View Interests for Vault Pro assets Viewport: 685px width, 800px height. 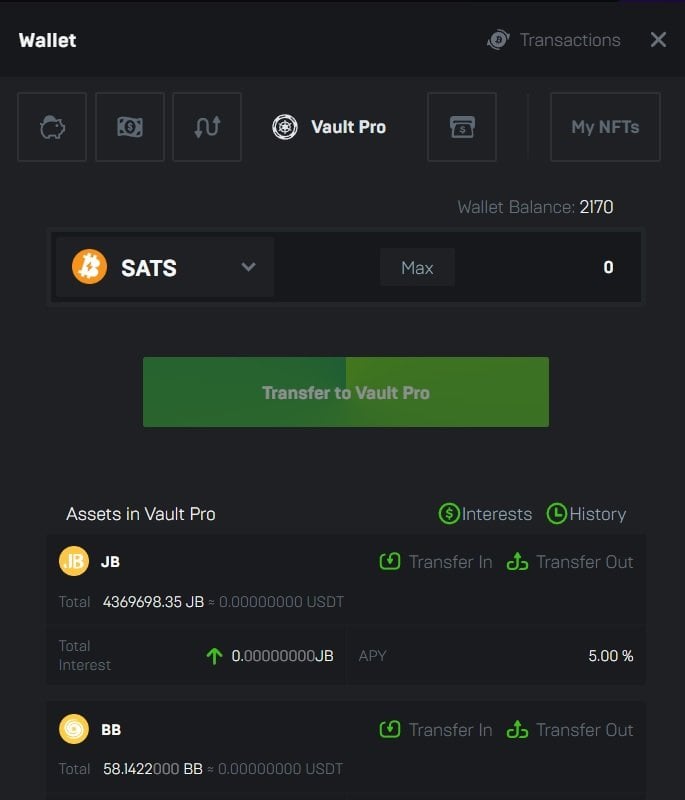click(x=485, y=514)
